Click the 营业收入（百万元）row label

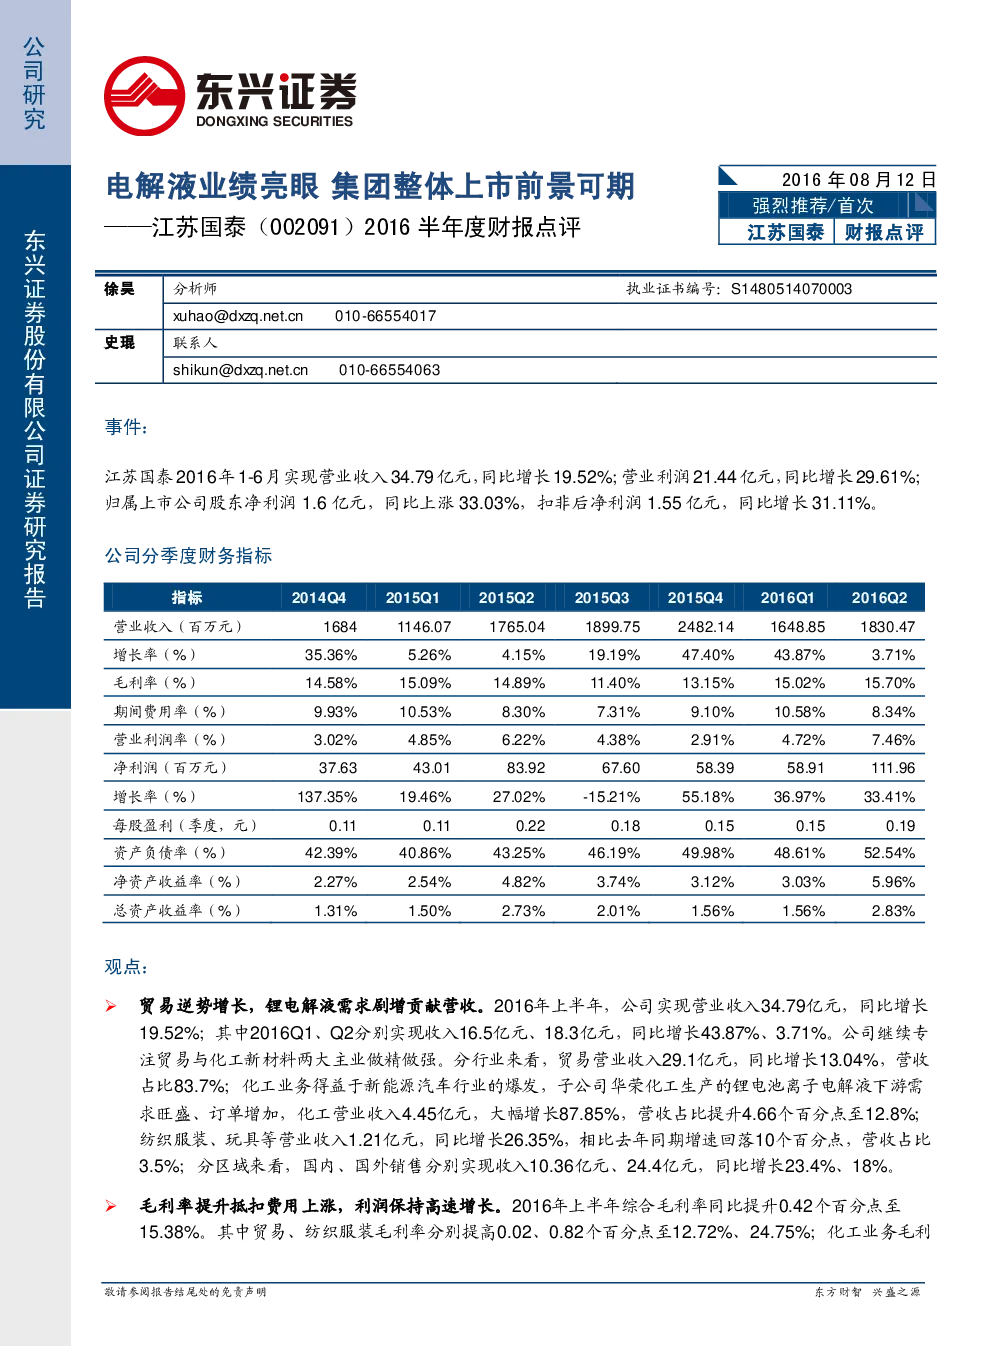pyautogui.click(x=178, y=627)
